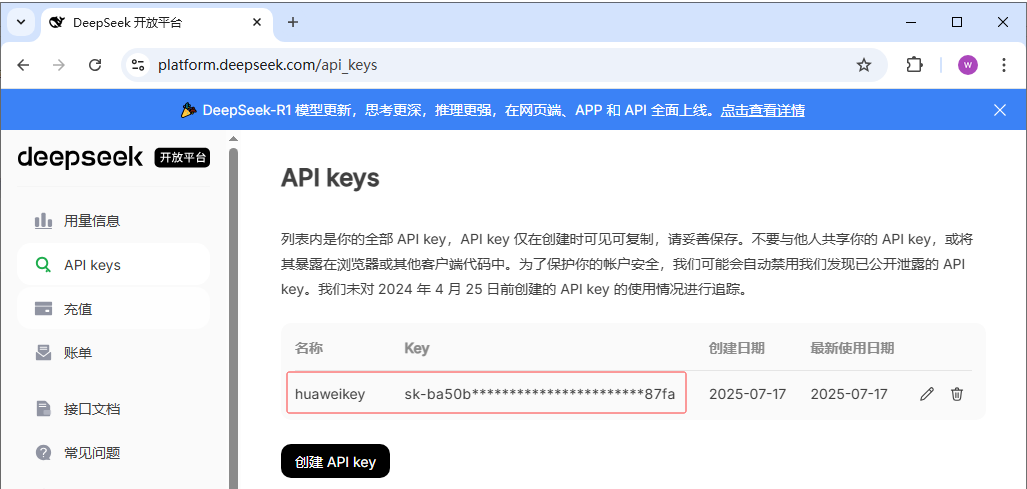Click the 名称 column header
This screenshot has height=489, width=1027.
click(x=309, y=348)
